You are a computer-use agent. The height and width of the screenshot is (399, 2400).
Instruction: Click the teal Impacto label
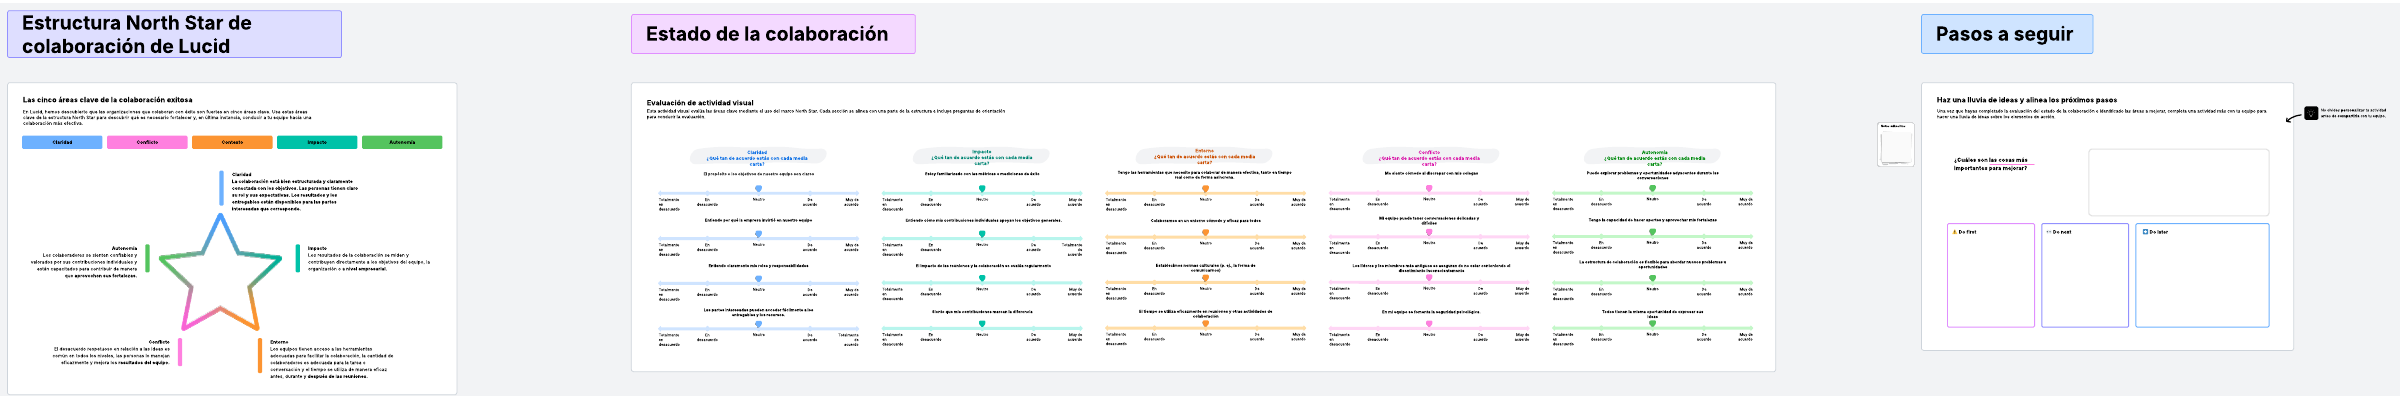(317, 142)
